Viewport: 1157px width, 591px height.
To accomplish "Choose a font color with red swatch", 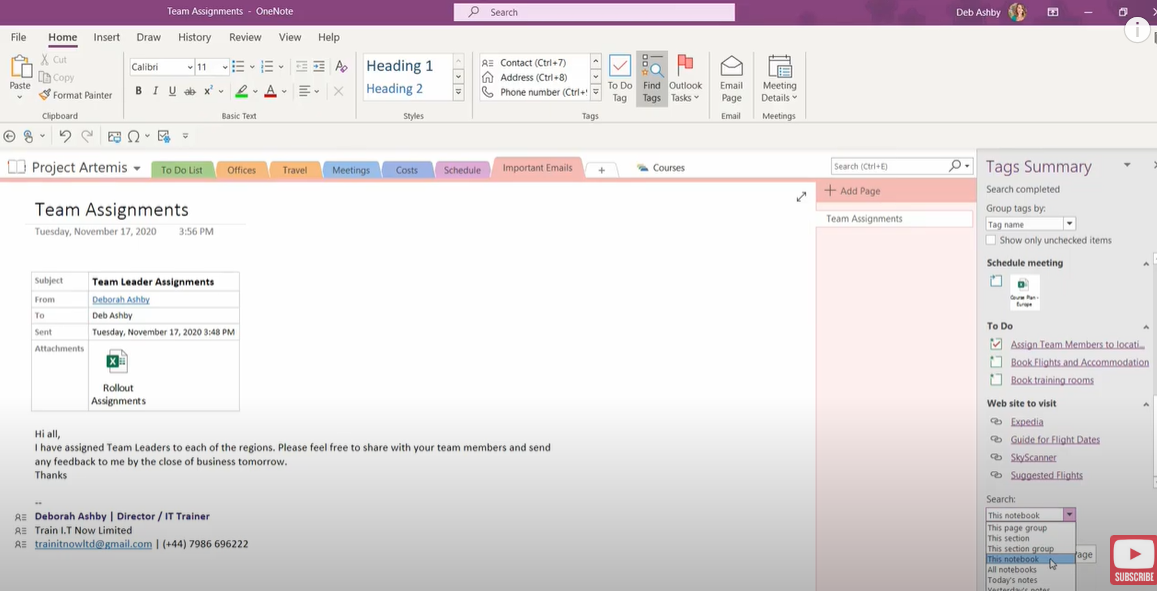I will pos(272,91).
